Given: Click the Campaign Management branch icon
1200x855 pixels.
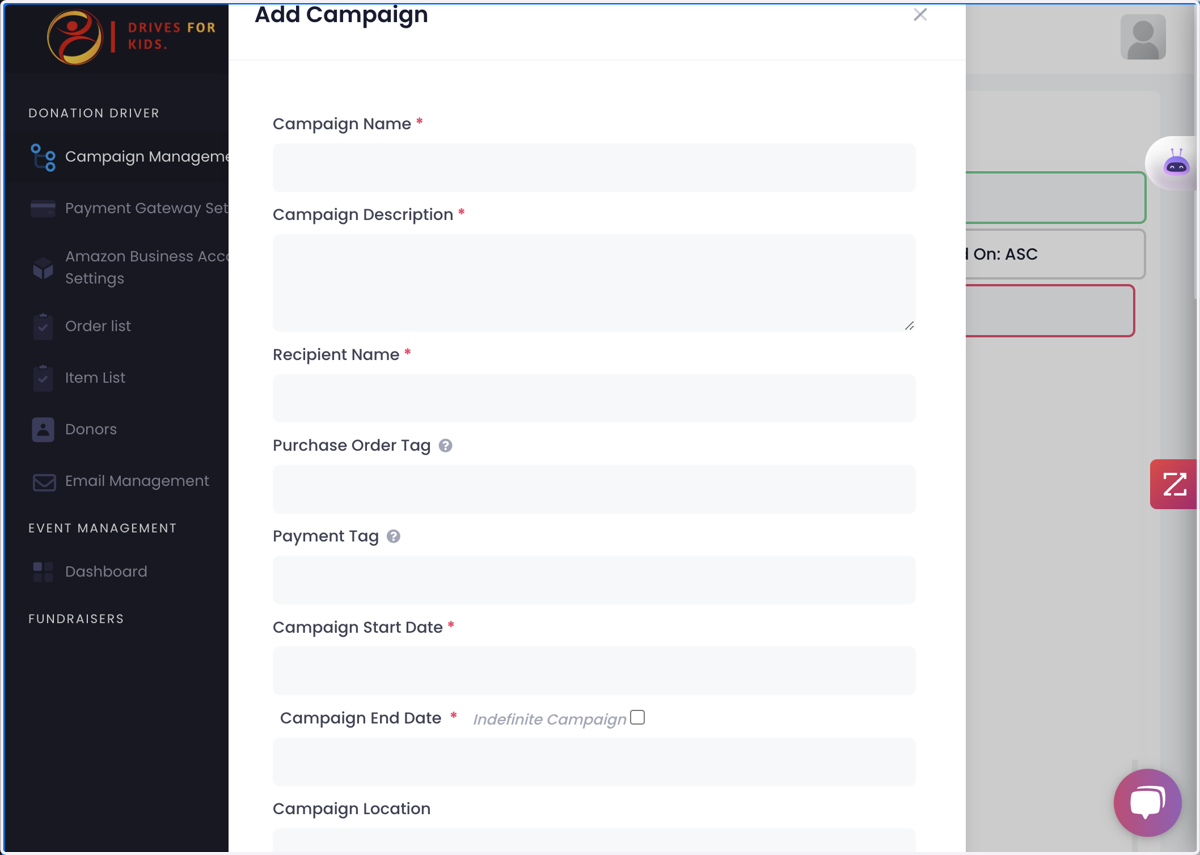Looking at the screenshot, I should coord(43,157).
